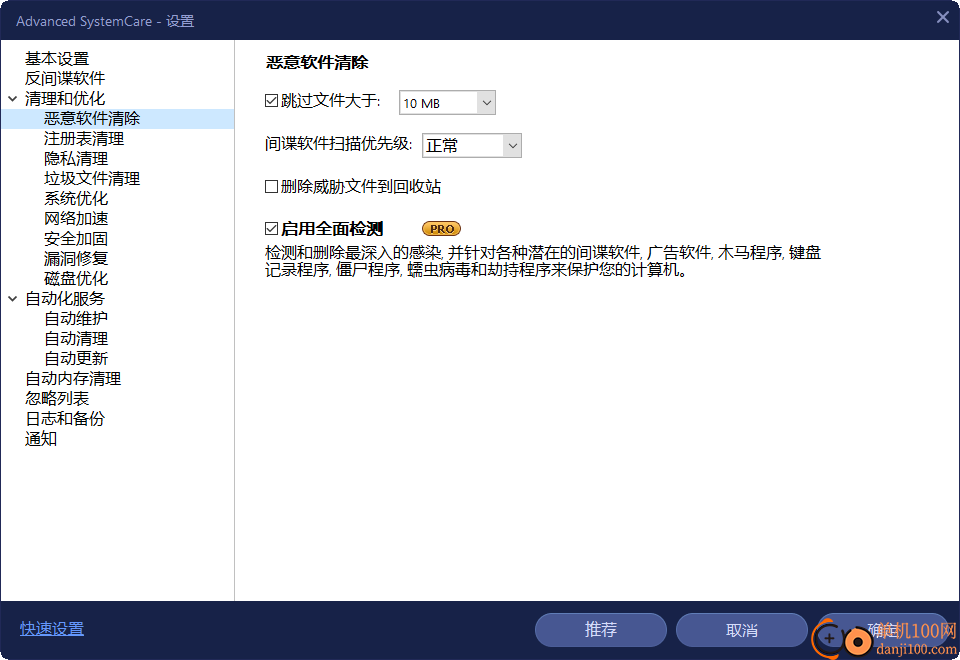Click the 启用全面检测 description paragraph
Viewport: 960px width, 660px height.
(543, 261)
